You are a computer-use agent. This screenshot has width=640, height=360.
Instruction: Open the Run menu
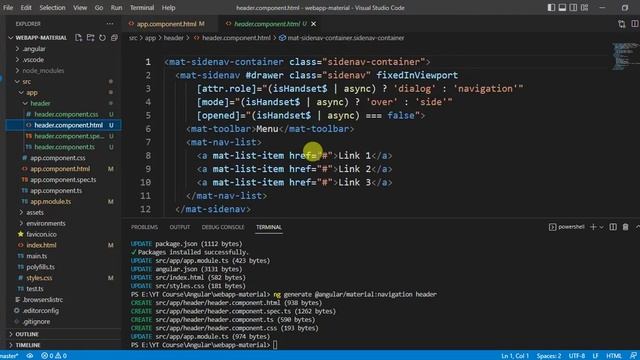(116, 7)
